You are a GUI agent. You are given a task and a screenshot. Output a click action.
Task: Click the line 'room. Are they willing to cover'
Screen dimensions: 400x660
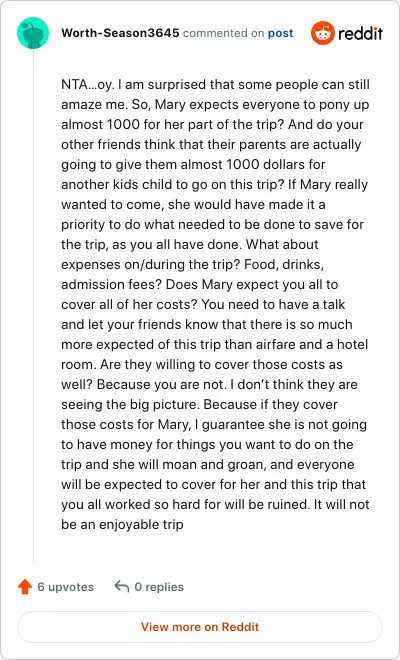point(202,365)
